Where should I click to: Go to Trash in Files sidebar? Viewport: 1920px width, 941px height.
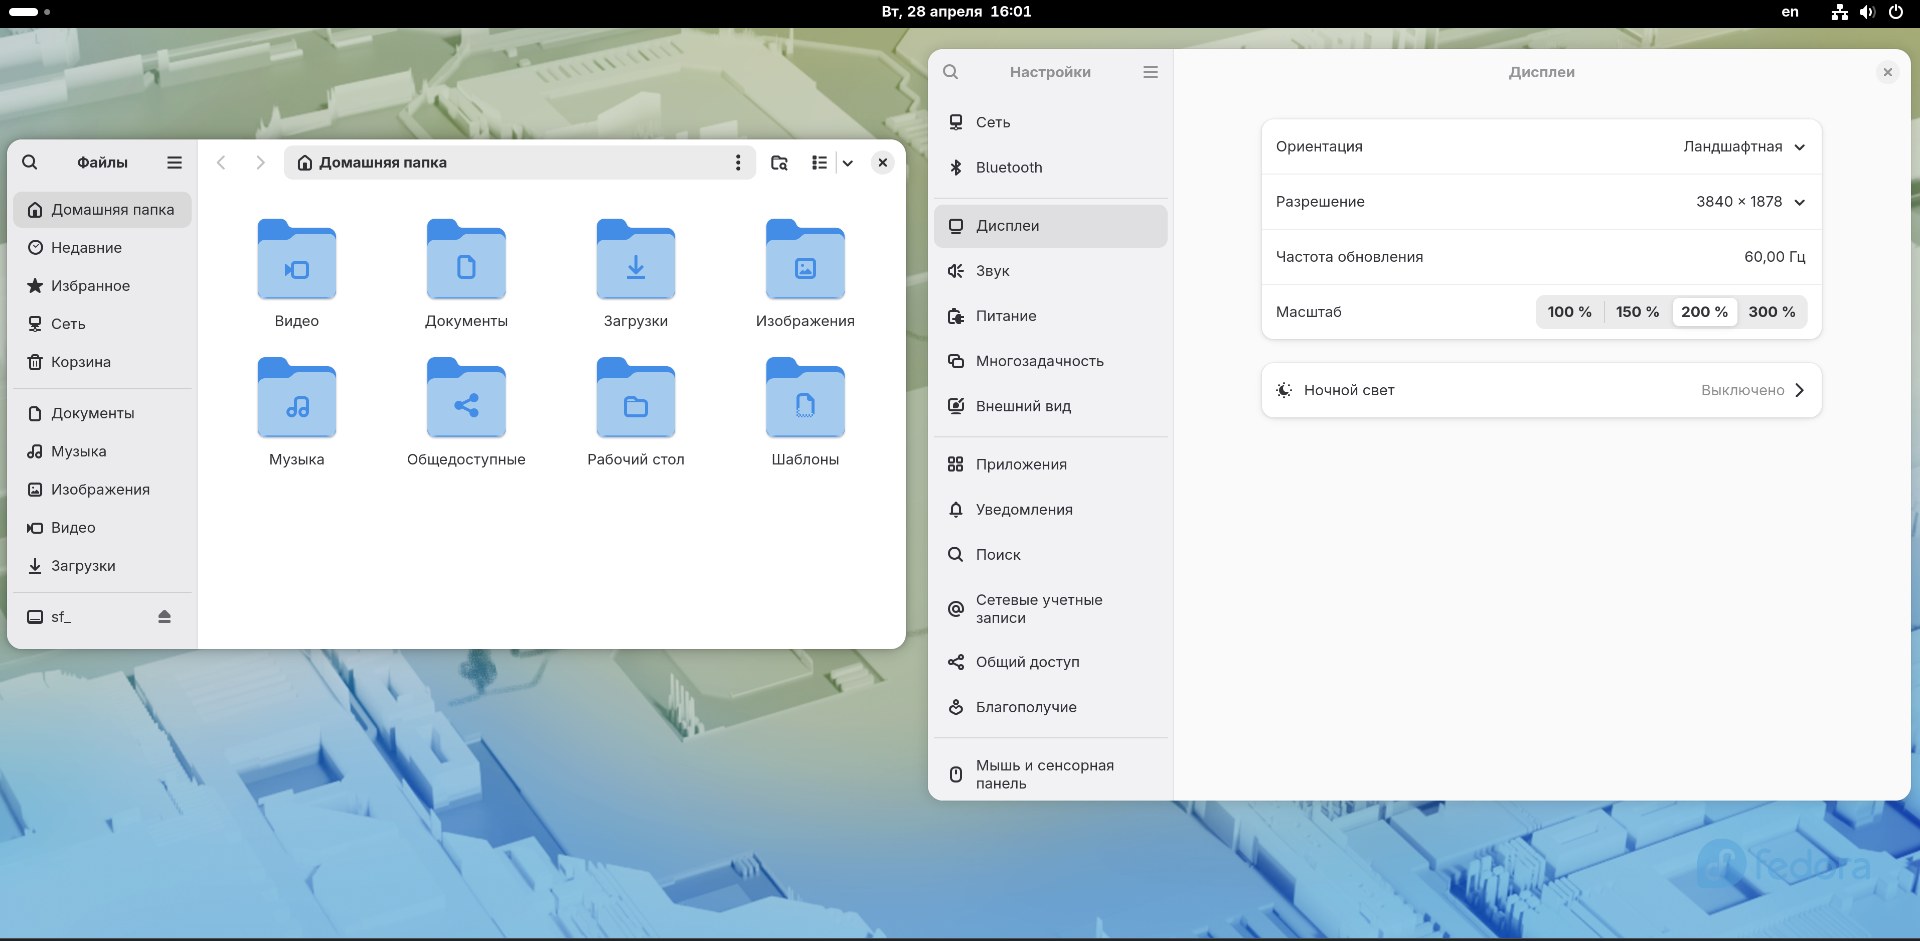click(x=81, y=362)
